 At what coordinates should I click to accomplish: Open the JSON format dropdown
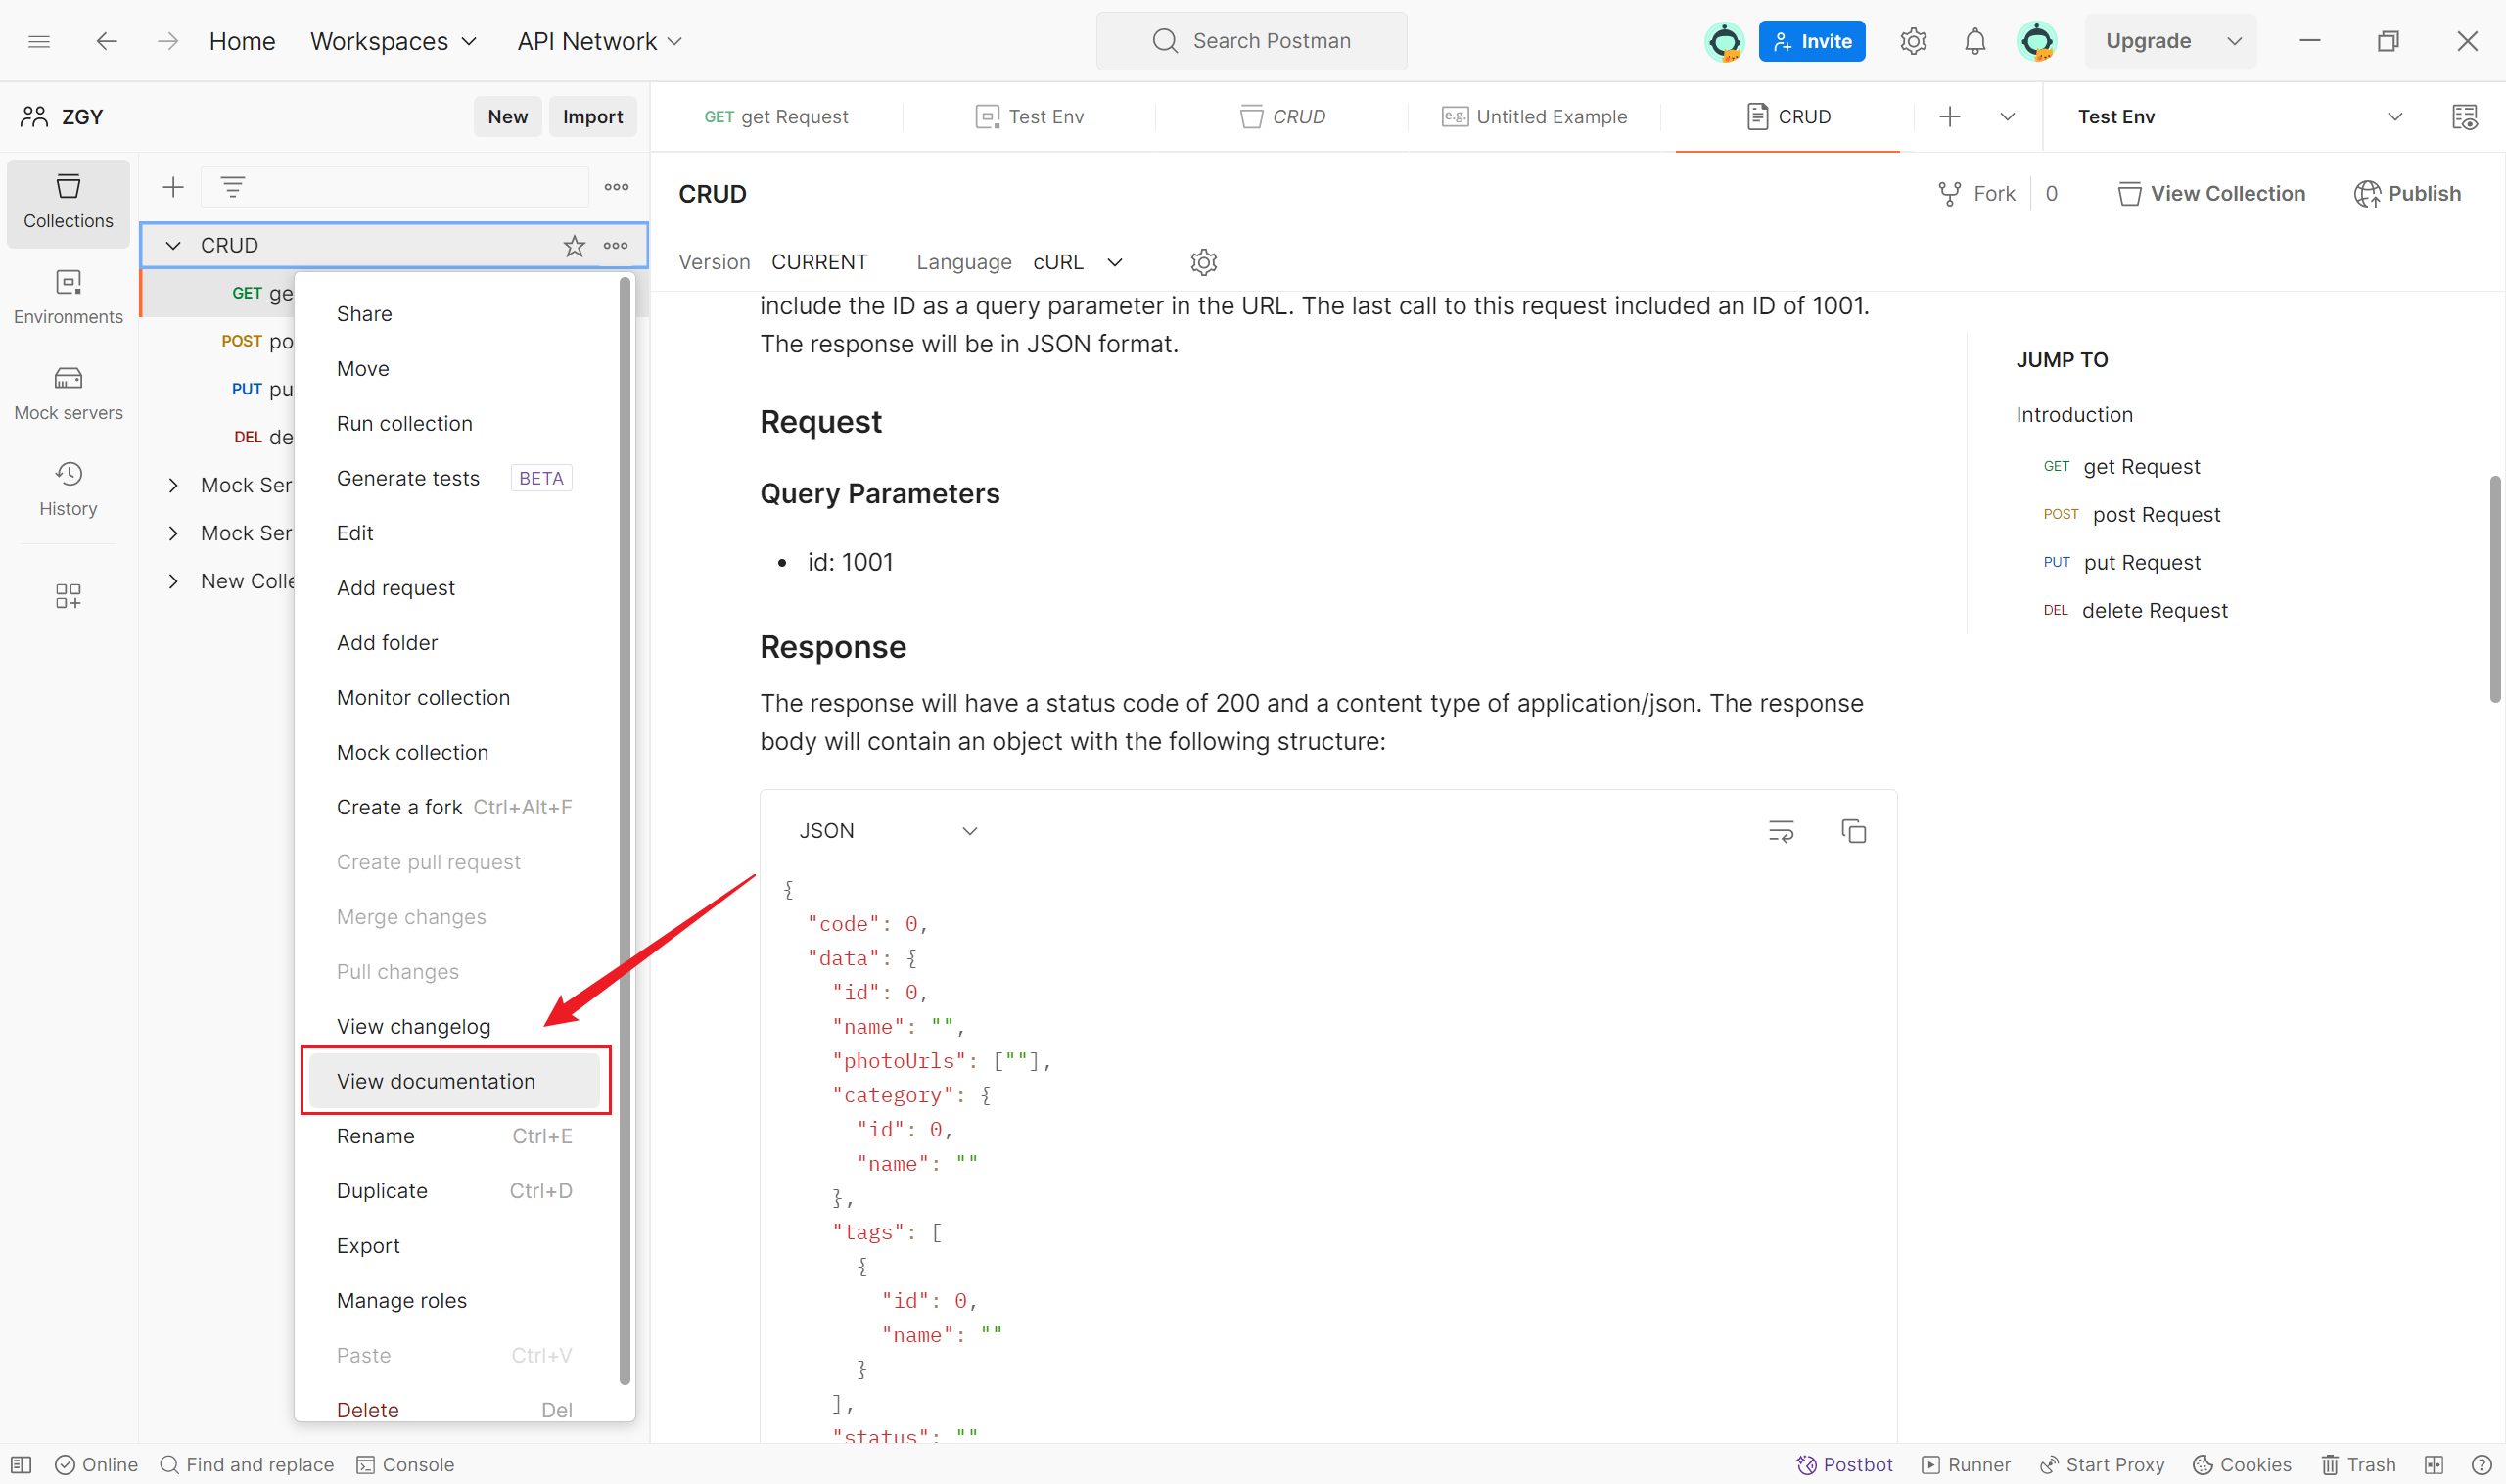pos(888,831)
